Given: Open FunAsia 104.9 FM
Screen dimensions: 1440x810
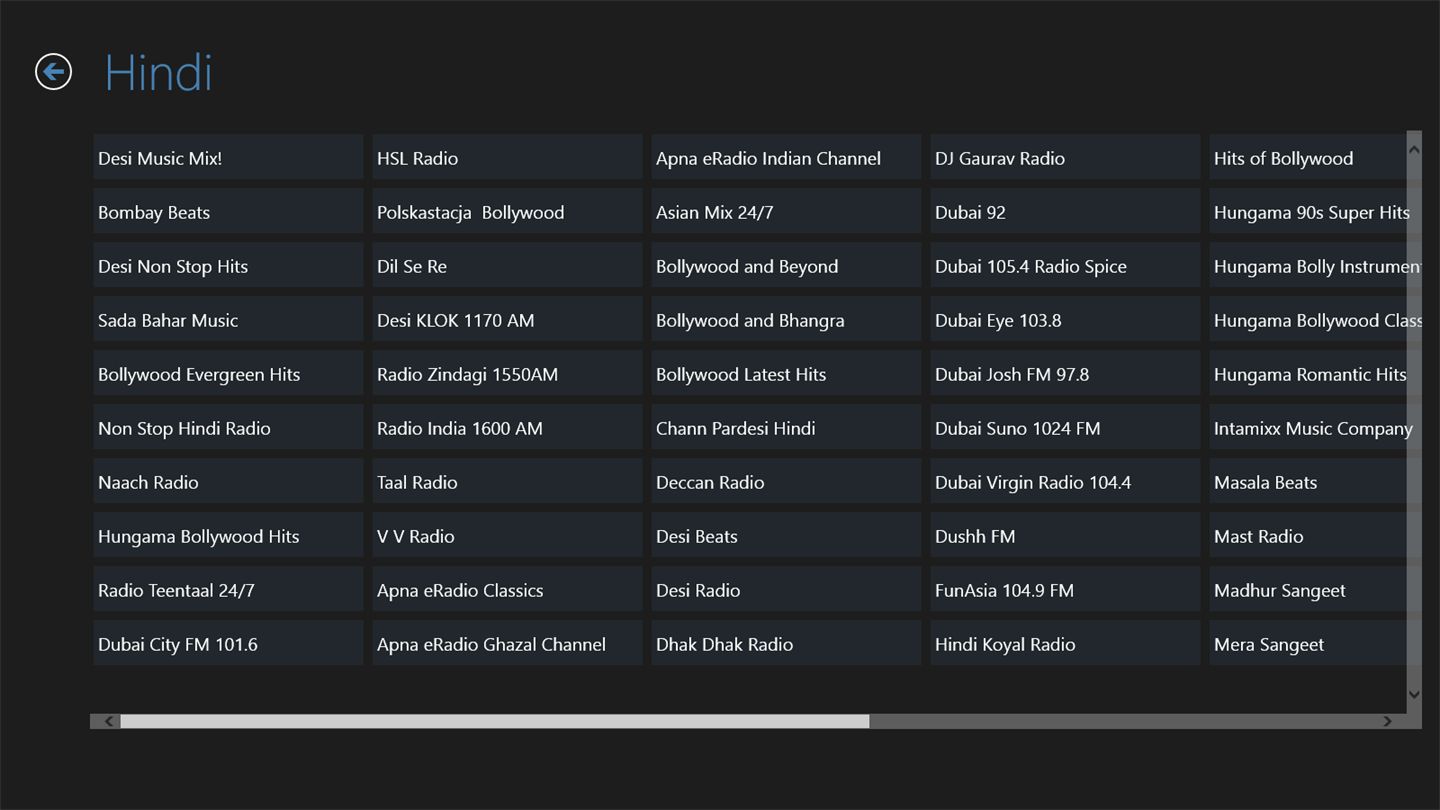Looking at the screenshot, I should pyautogui.click(x=1066, y=590).
